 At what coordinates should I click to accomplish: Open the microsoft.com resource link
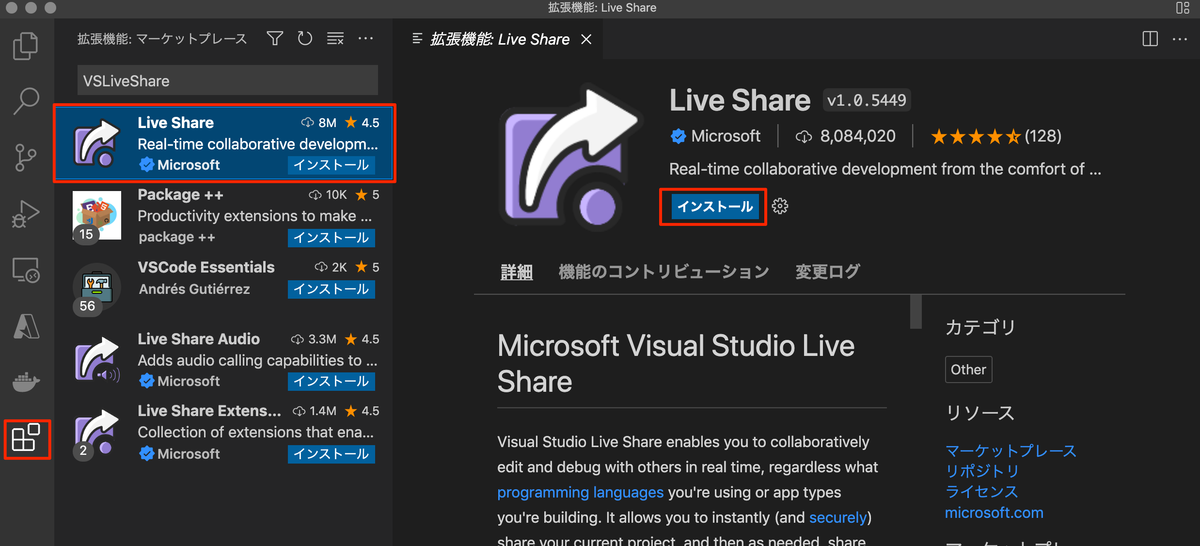(994, 512)
